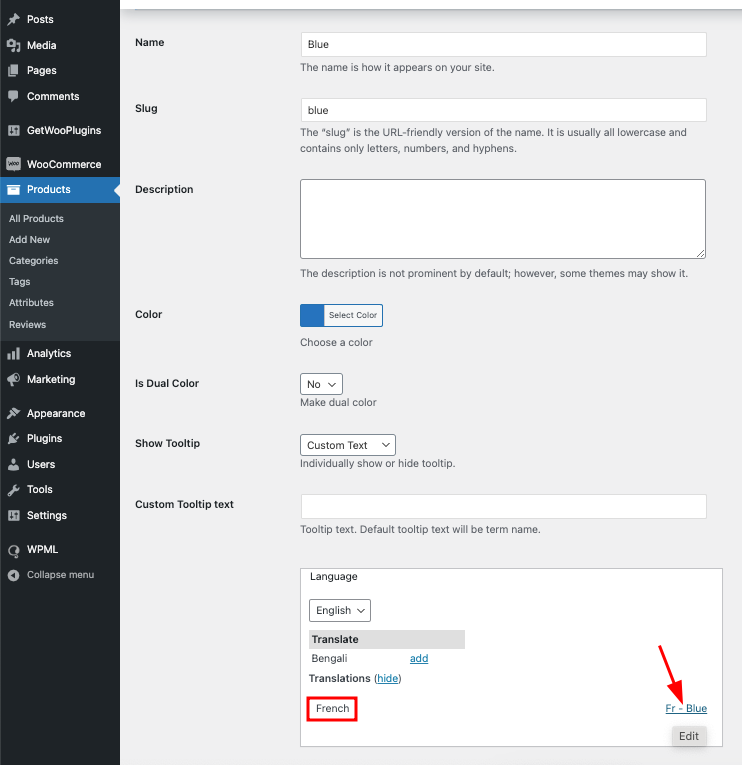Open the Marketing menu
Image resolution: width=742 pixels, height=765 pixels.
pos(51,380)
